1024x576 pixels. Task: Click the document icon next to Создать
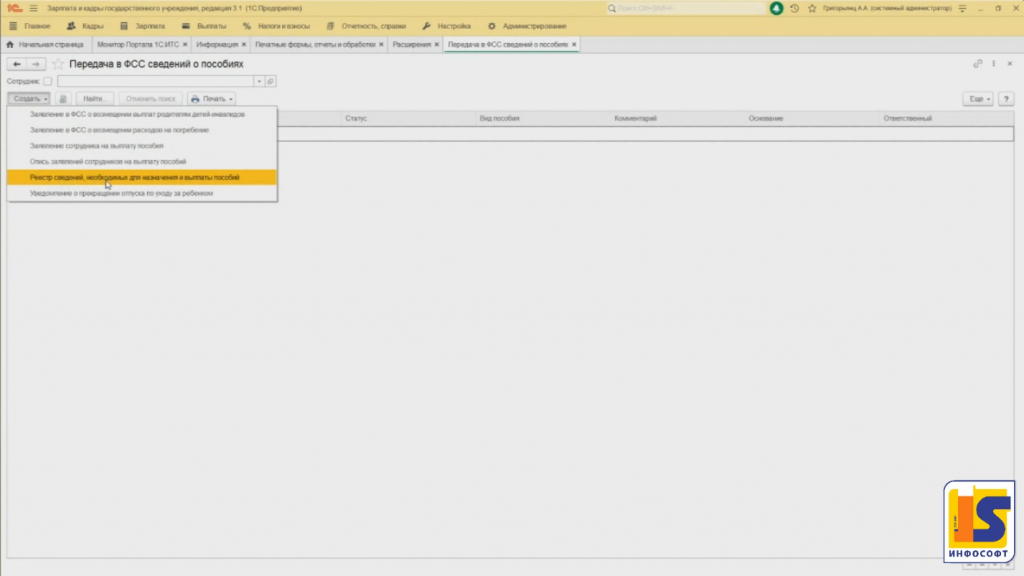[63, 99]
